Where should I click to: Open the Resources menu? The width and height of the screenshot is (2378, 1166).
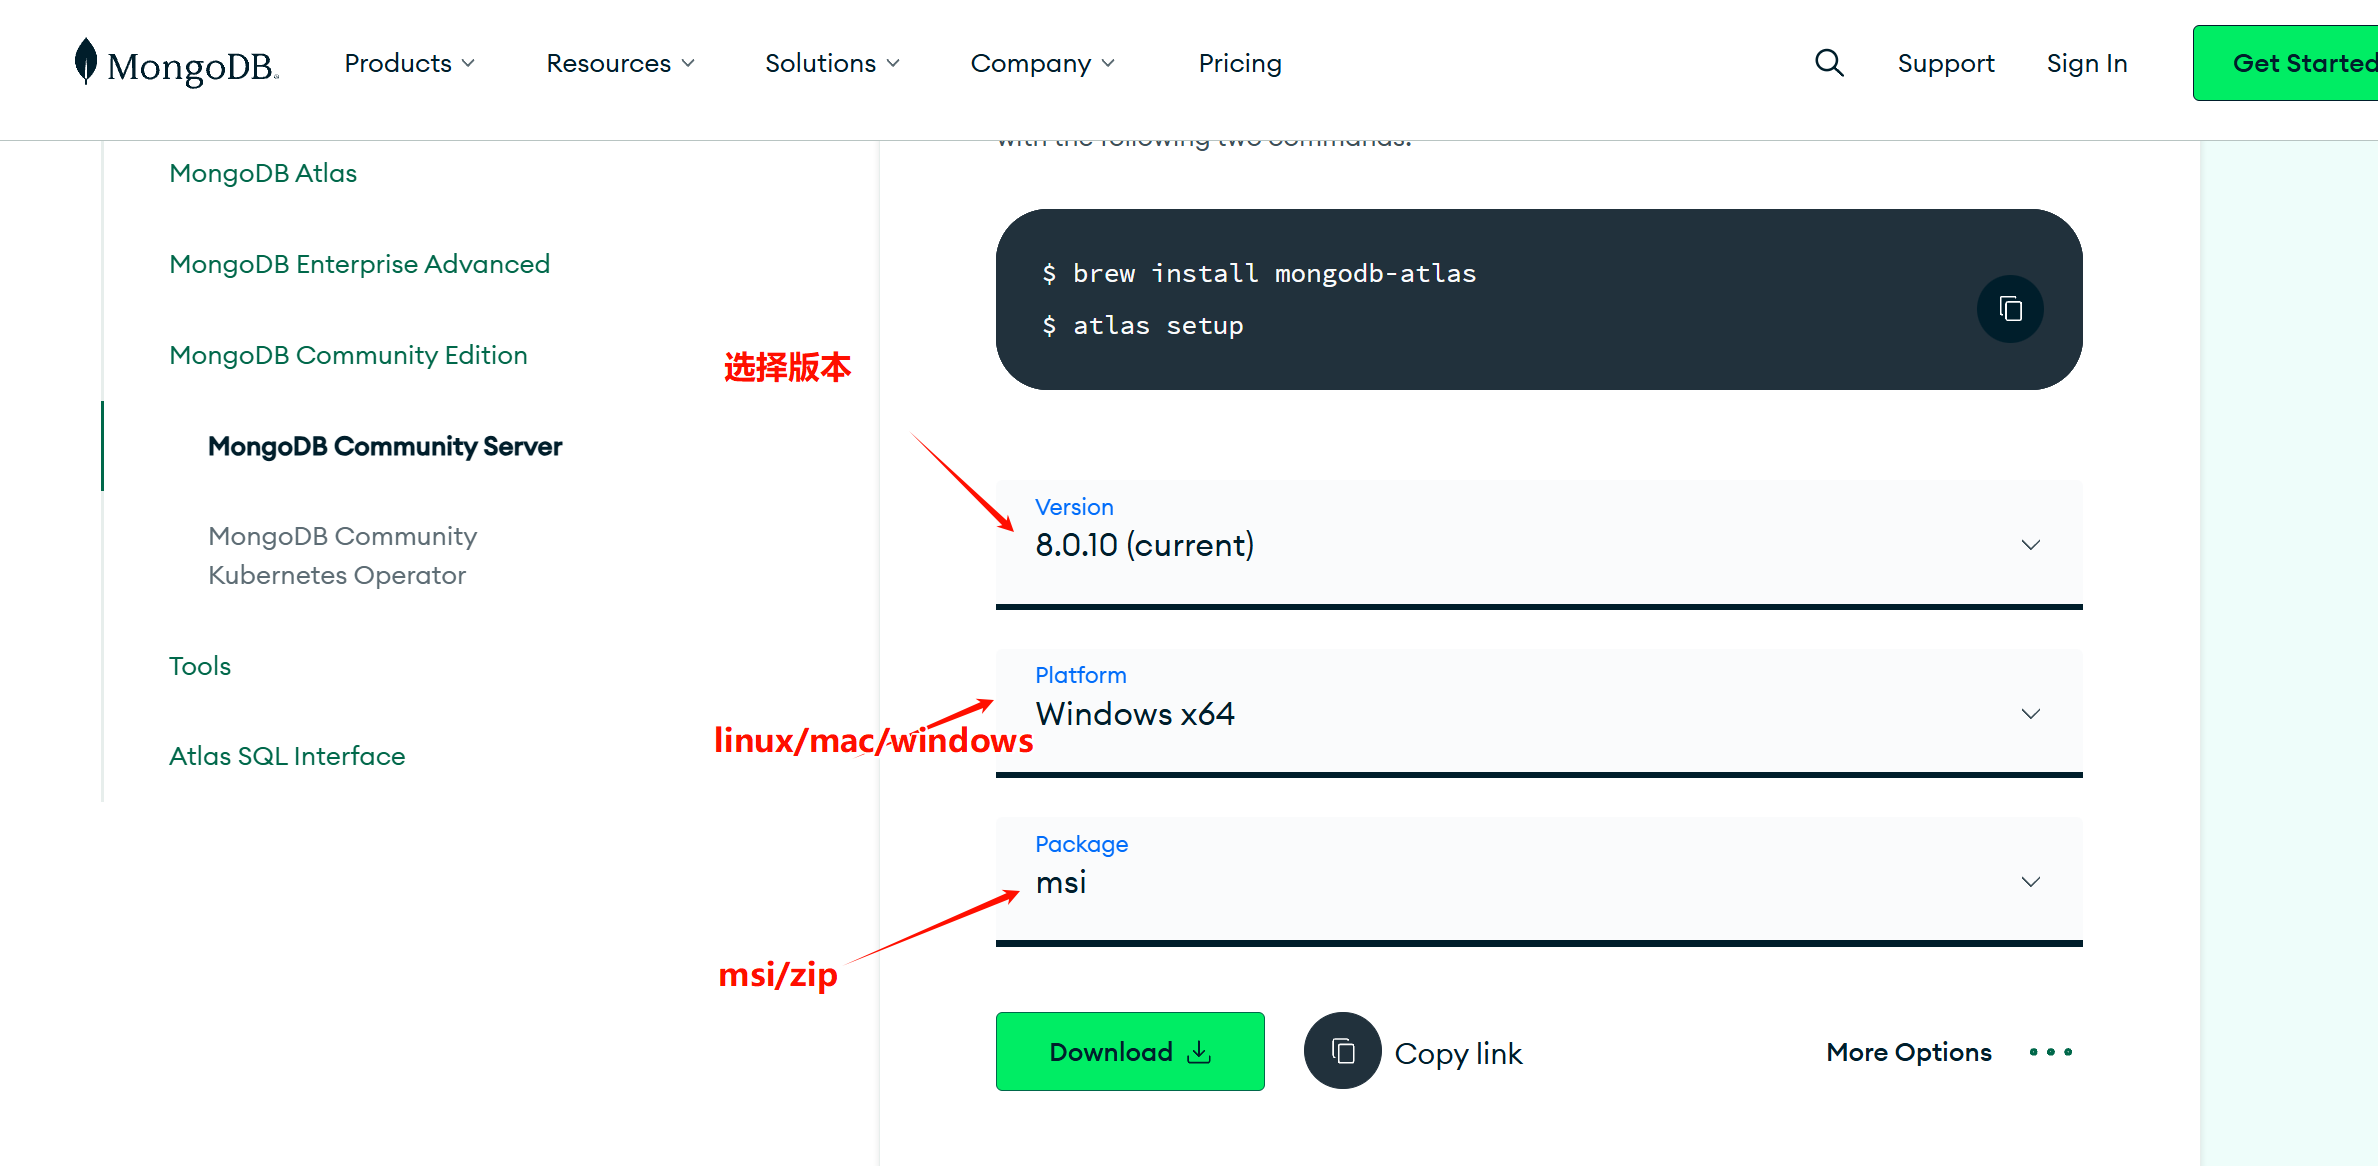620,63
